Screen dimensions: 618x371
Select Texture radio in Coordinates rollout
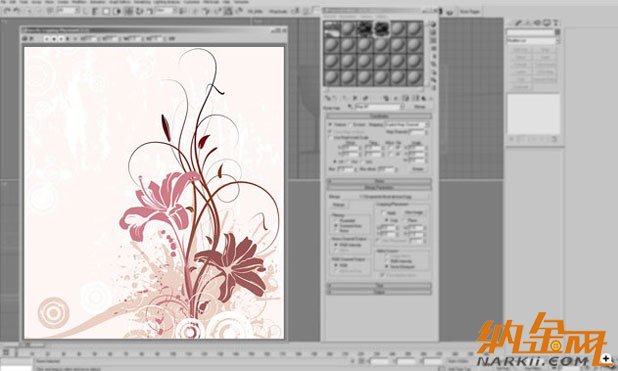tap(330, 125)
